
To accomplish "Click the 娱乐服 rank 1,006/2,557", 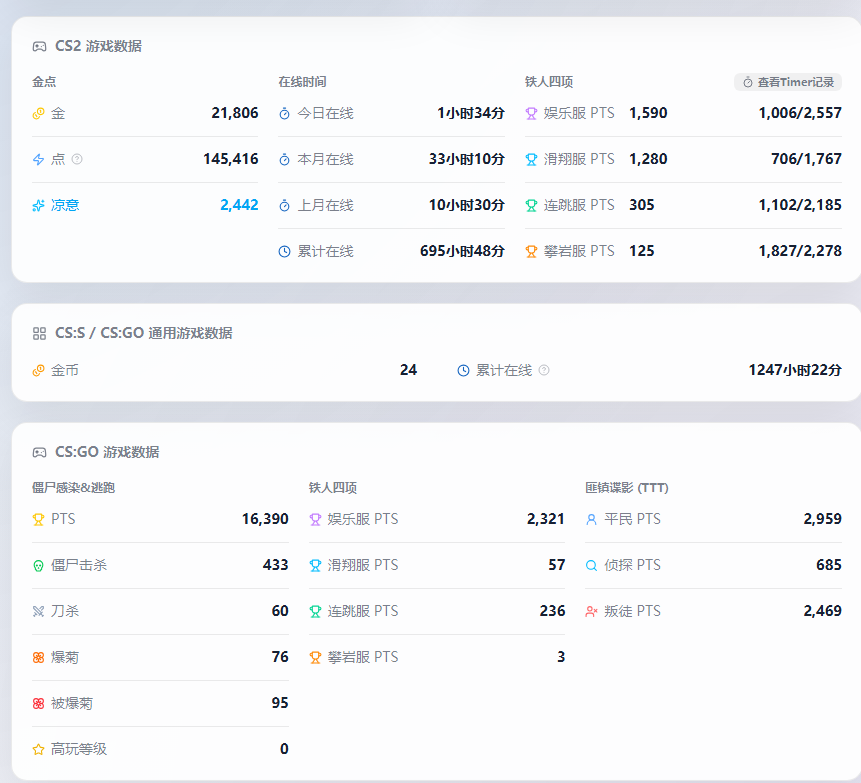I will click(800, 113).
